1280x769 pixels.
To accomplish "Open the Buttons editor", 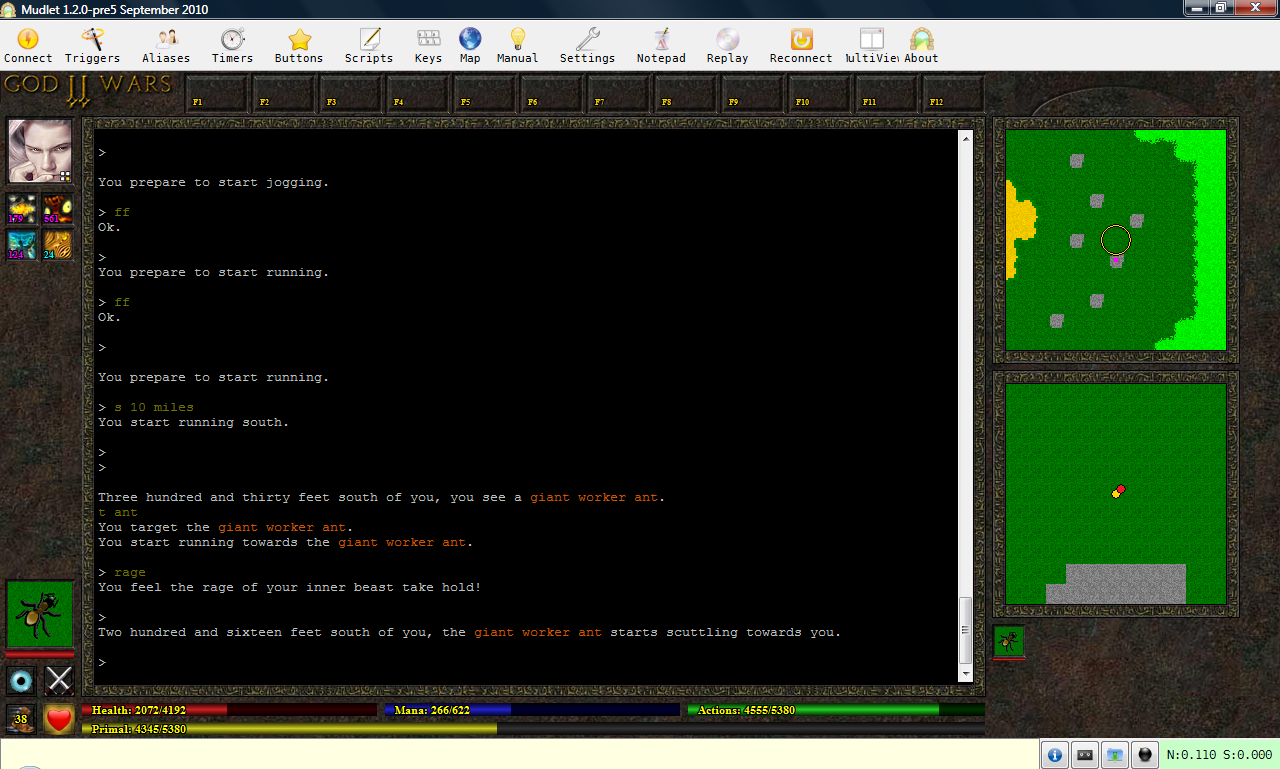I will pyautogui.click(x=299, y=46).
